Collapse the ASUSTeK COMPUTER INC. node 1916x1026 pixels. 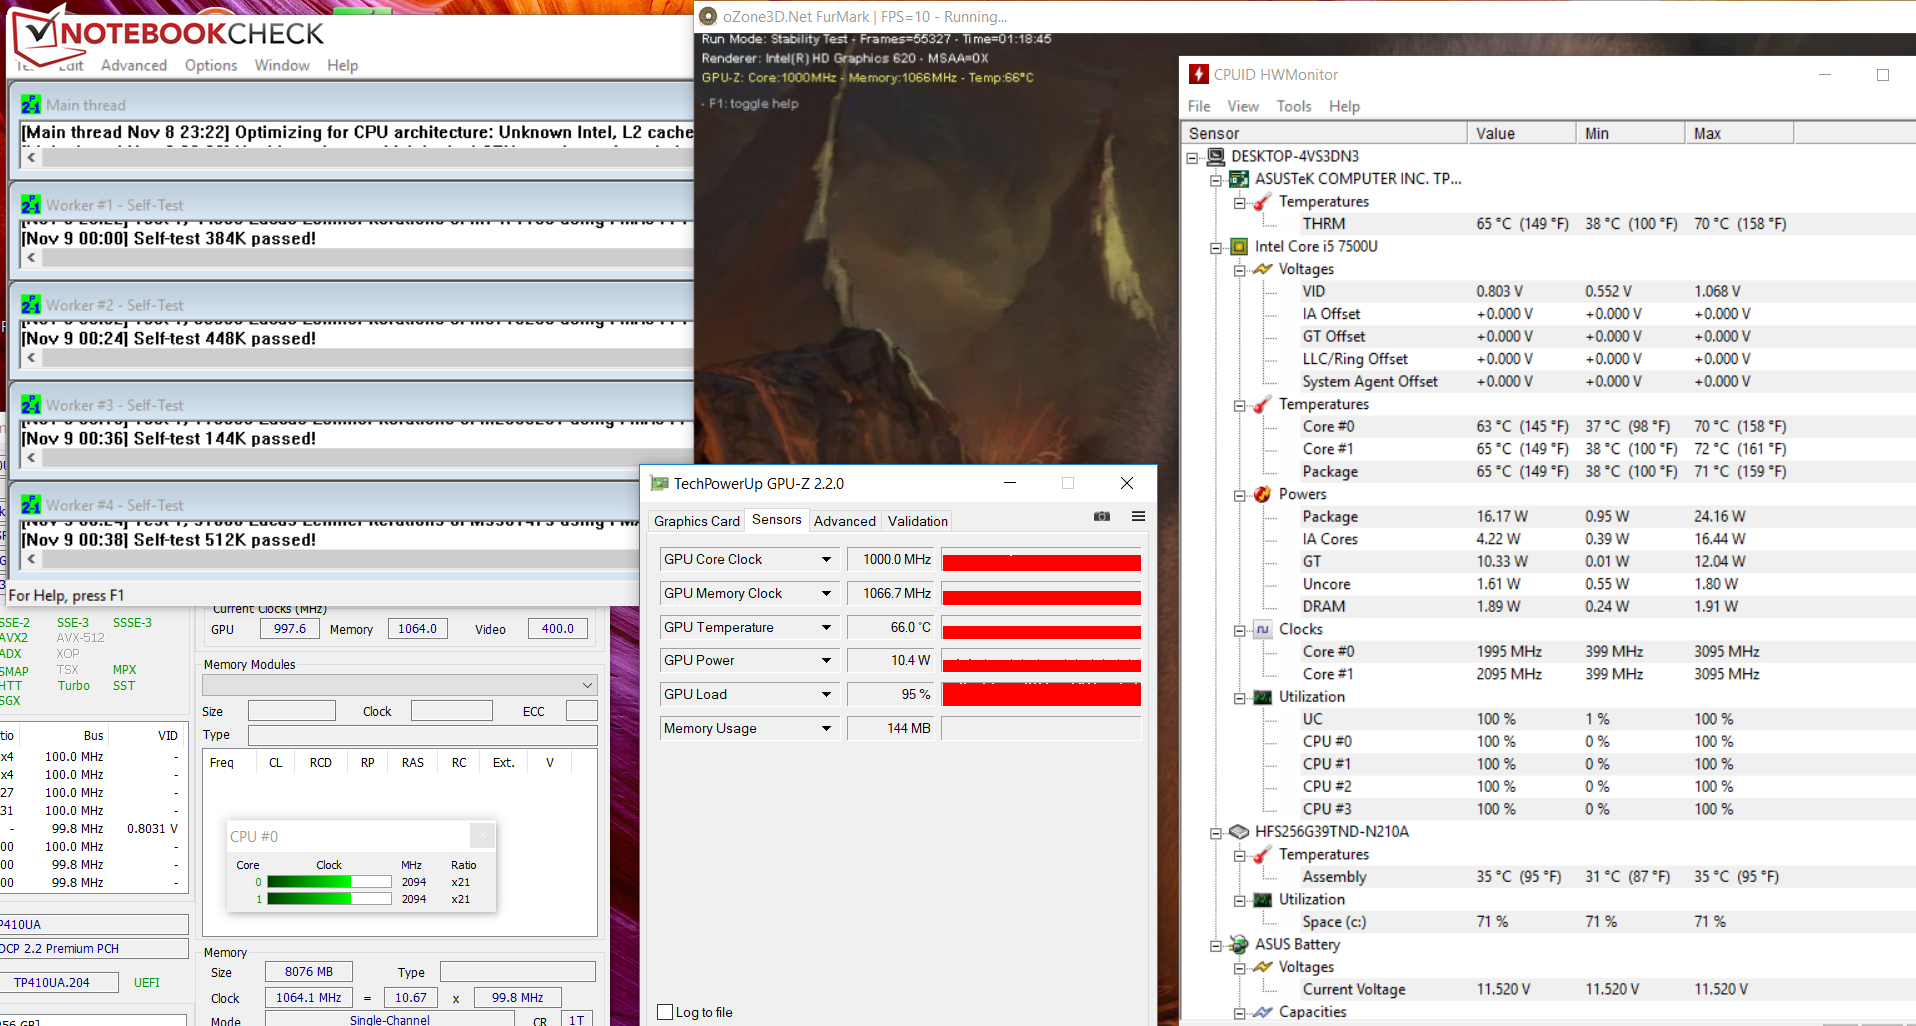[1216, 180]
